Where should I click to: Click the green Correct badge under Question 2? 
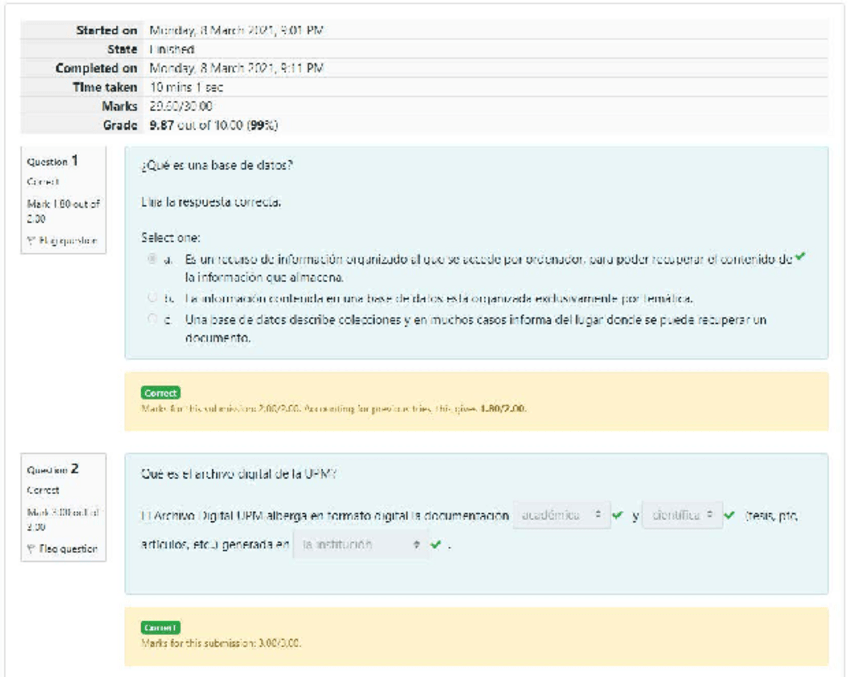pyautogui.click(x=160, y=628)
